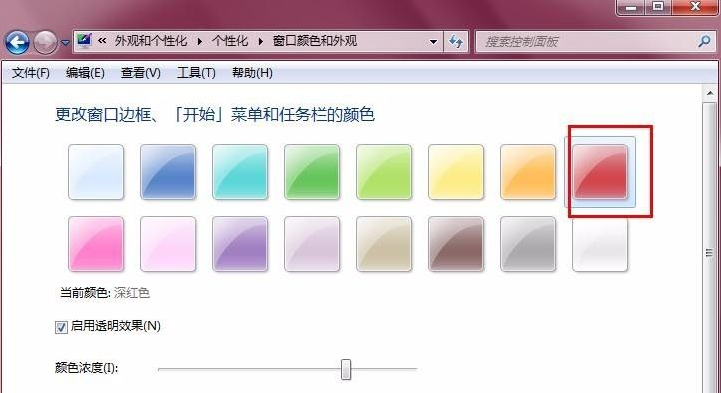Toggle the 启用透明效果 checkbox
This screenshot has width=721, height=393.
(x=61, y=327)
